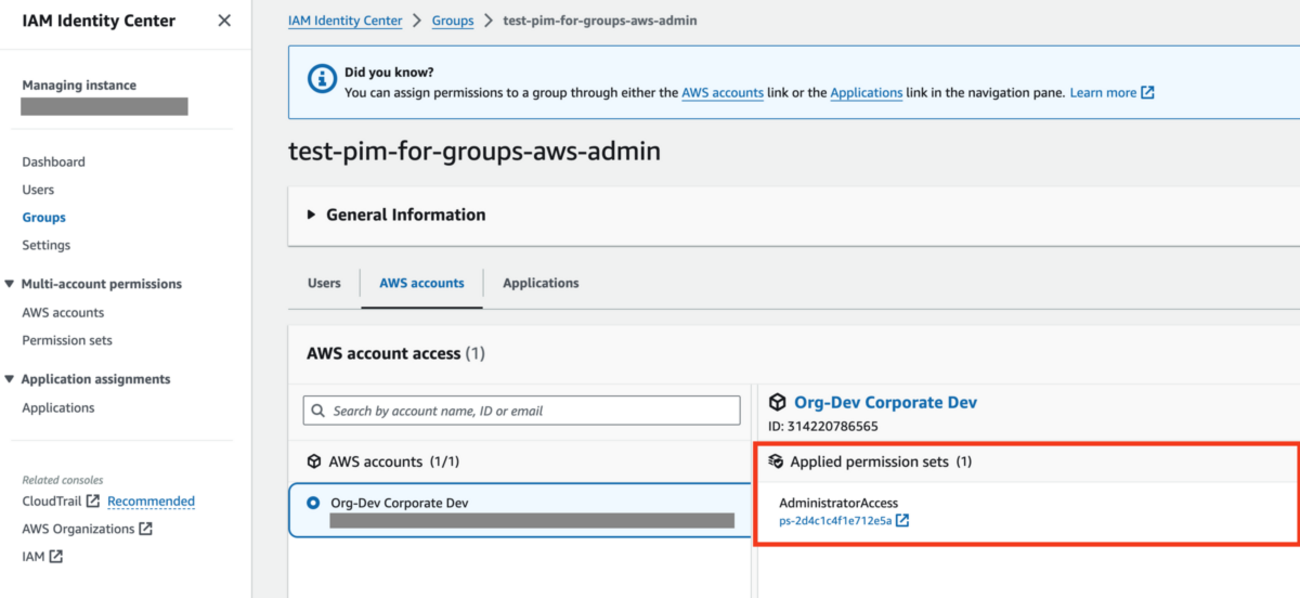Close the IAM Identity Center navigation pane
The width and height of the screenshot is (1300, 598).
coord(224,21)
